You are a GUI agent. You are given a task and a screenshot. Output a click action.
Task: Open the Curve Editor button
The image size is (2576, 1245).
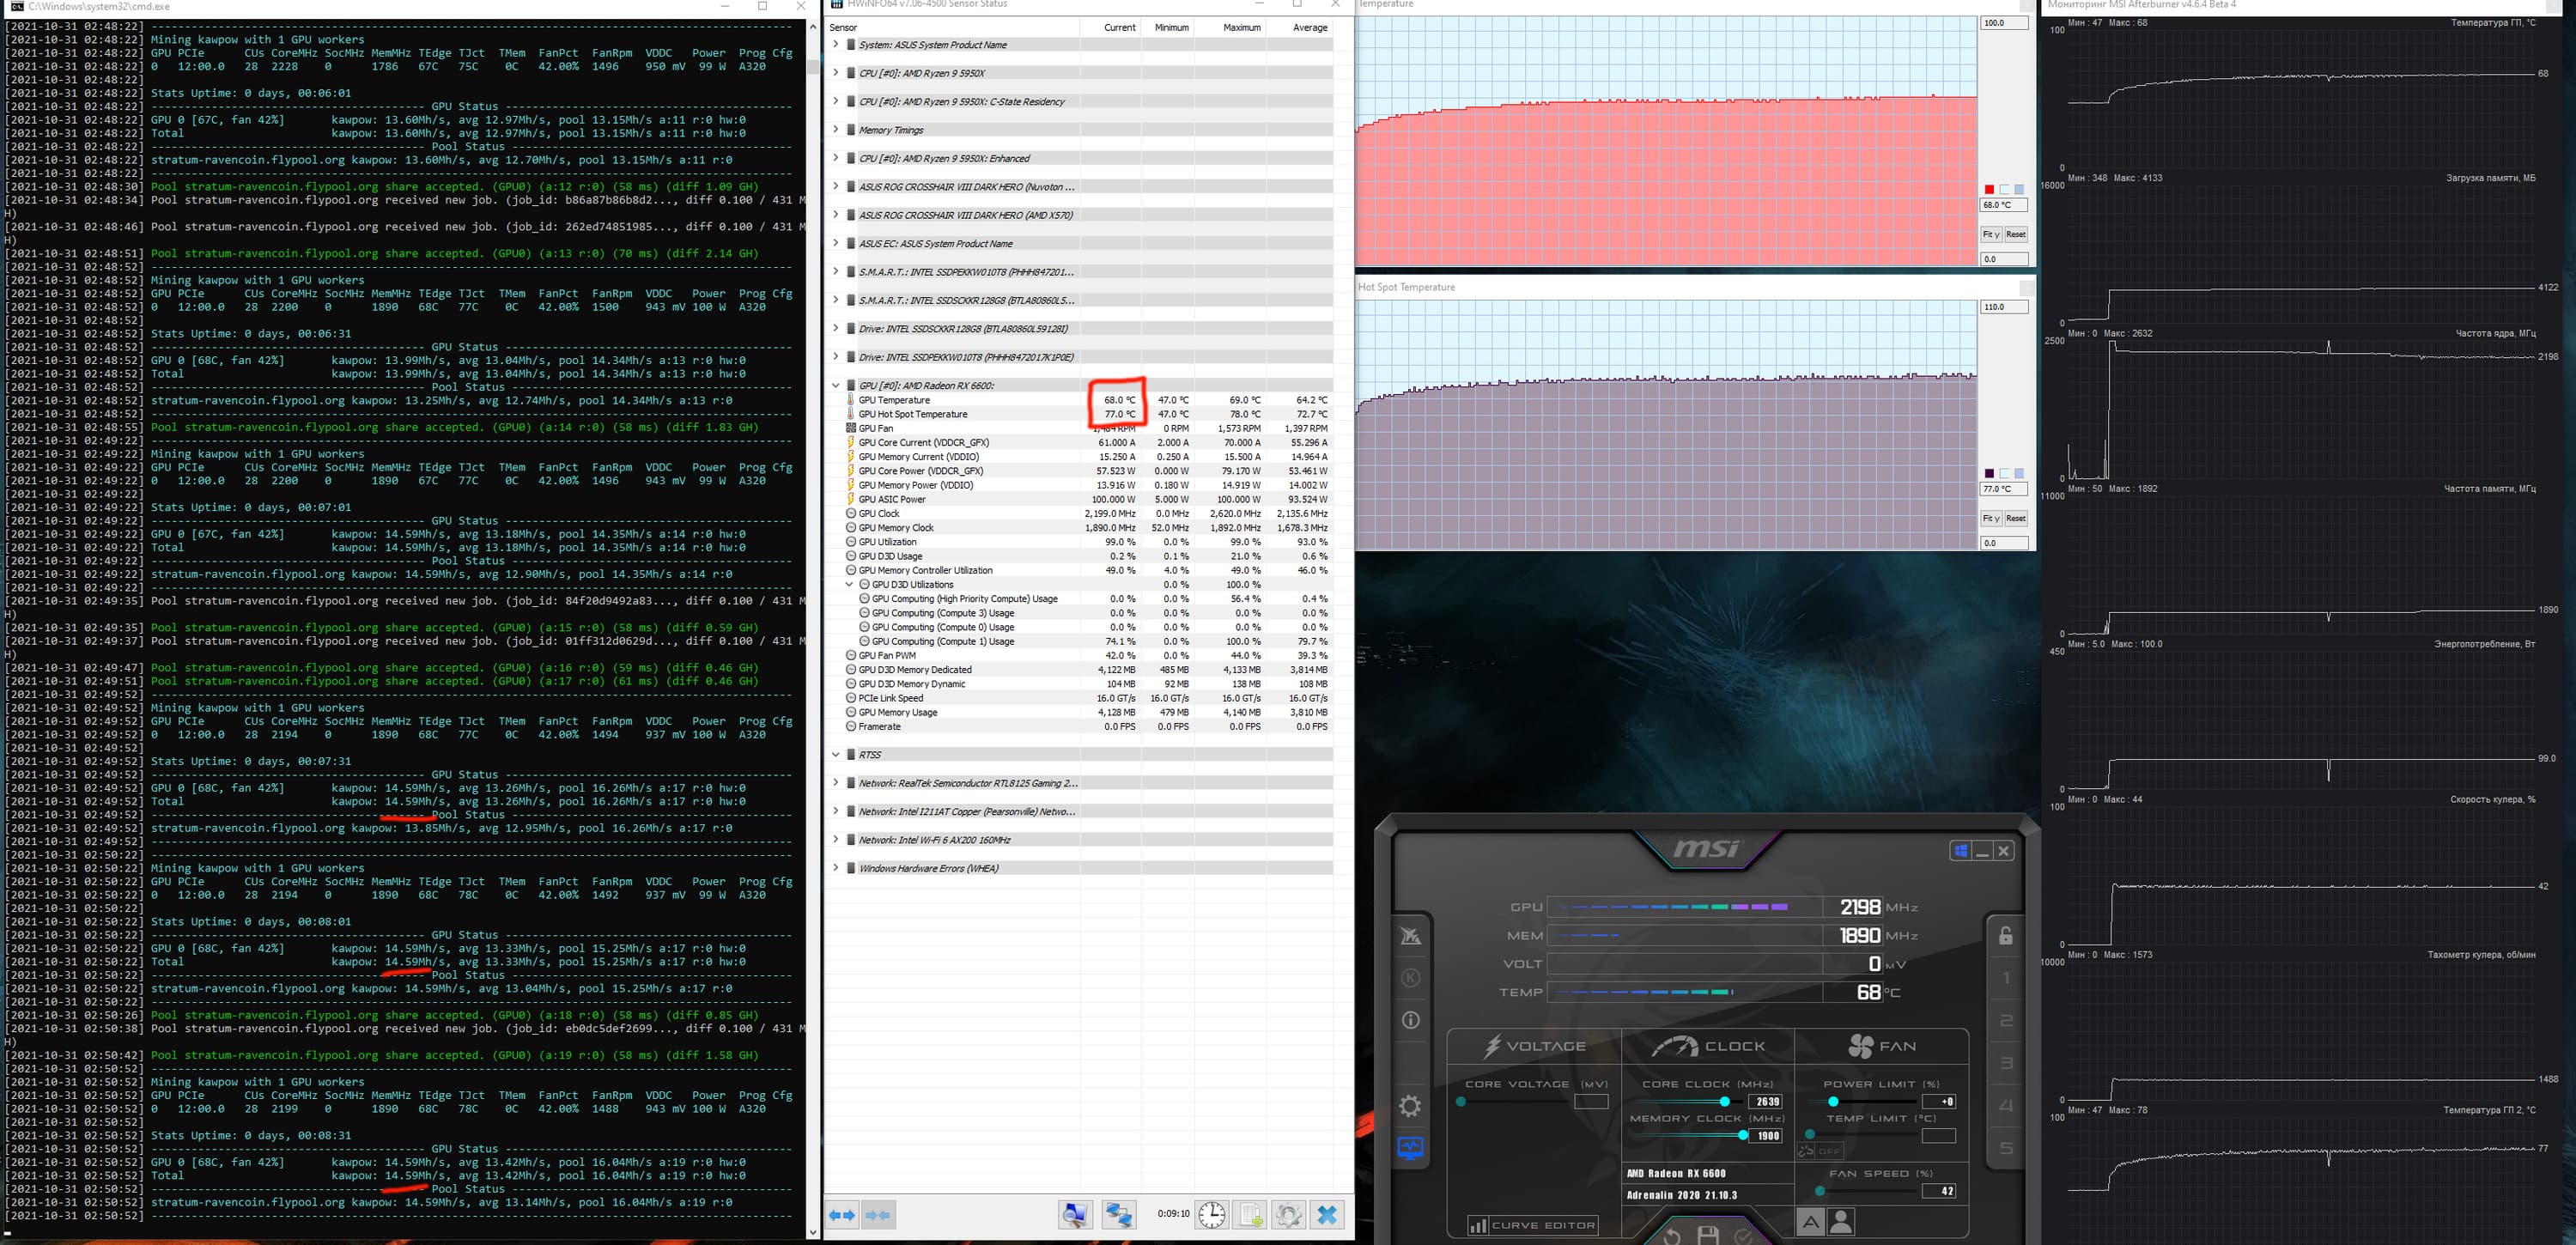coord(1532,1225)
